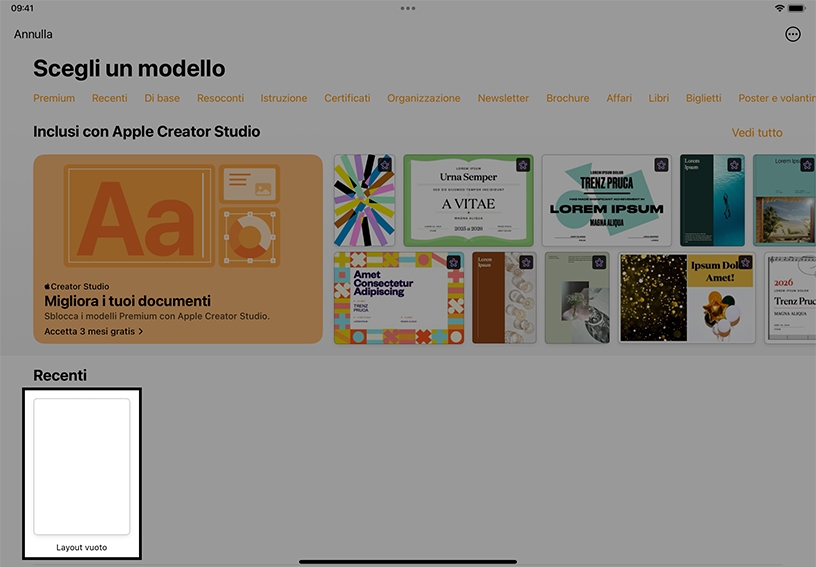Choose the Ipsum Dolor Amet party template

tap(687, 298)
